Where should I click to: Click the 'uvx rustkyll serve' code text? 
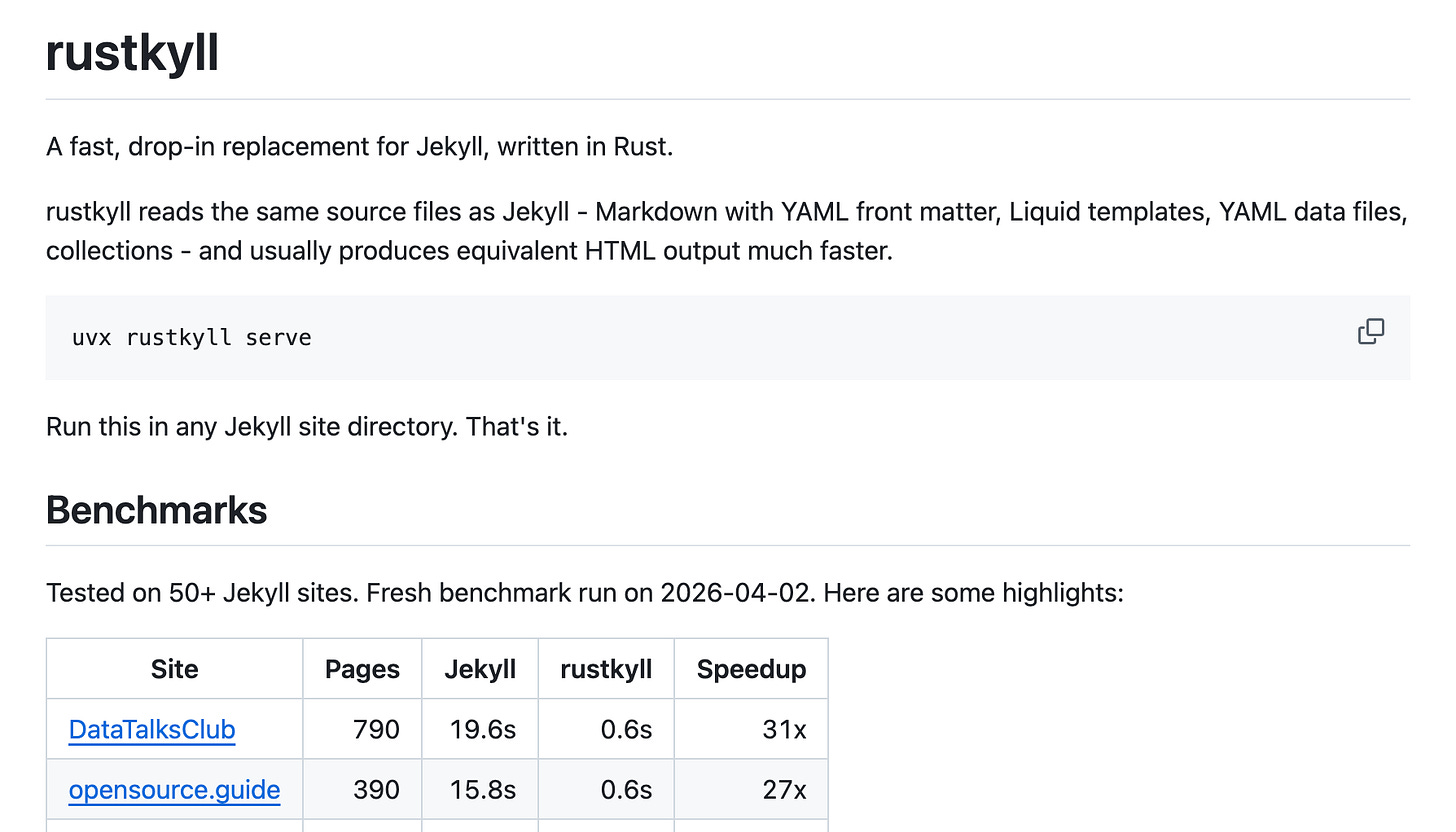click(x=192, y=337)
